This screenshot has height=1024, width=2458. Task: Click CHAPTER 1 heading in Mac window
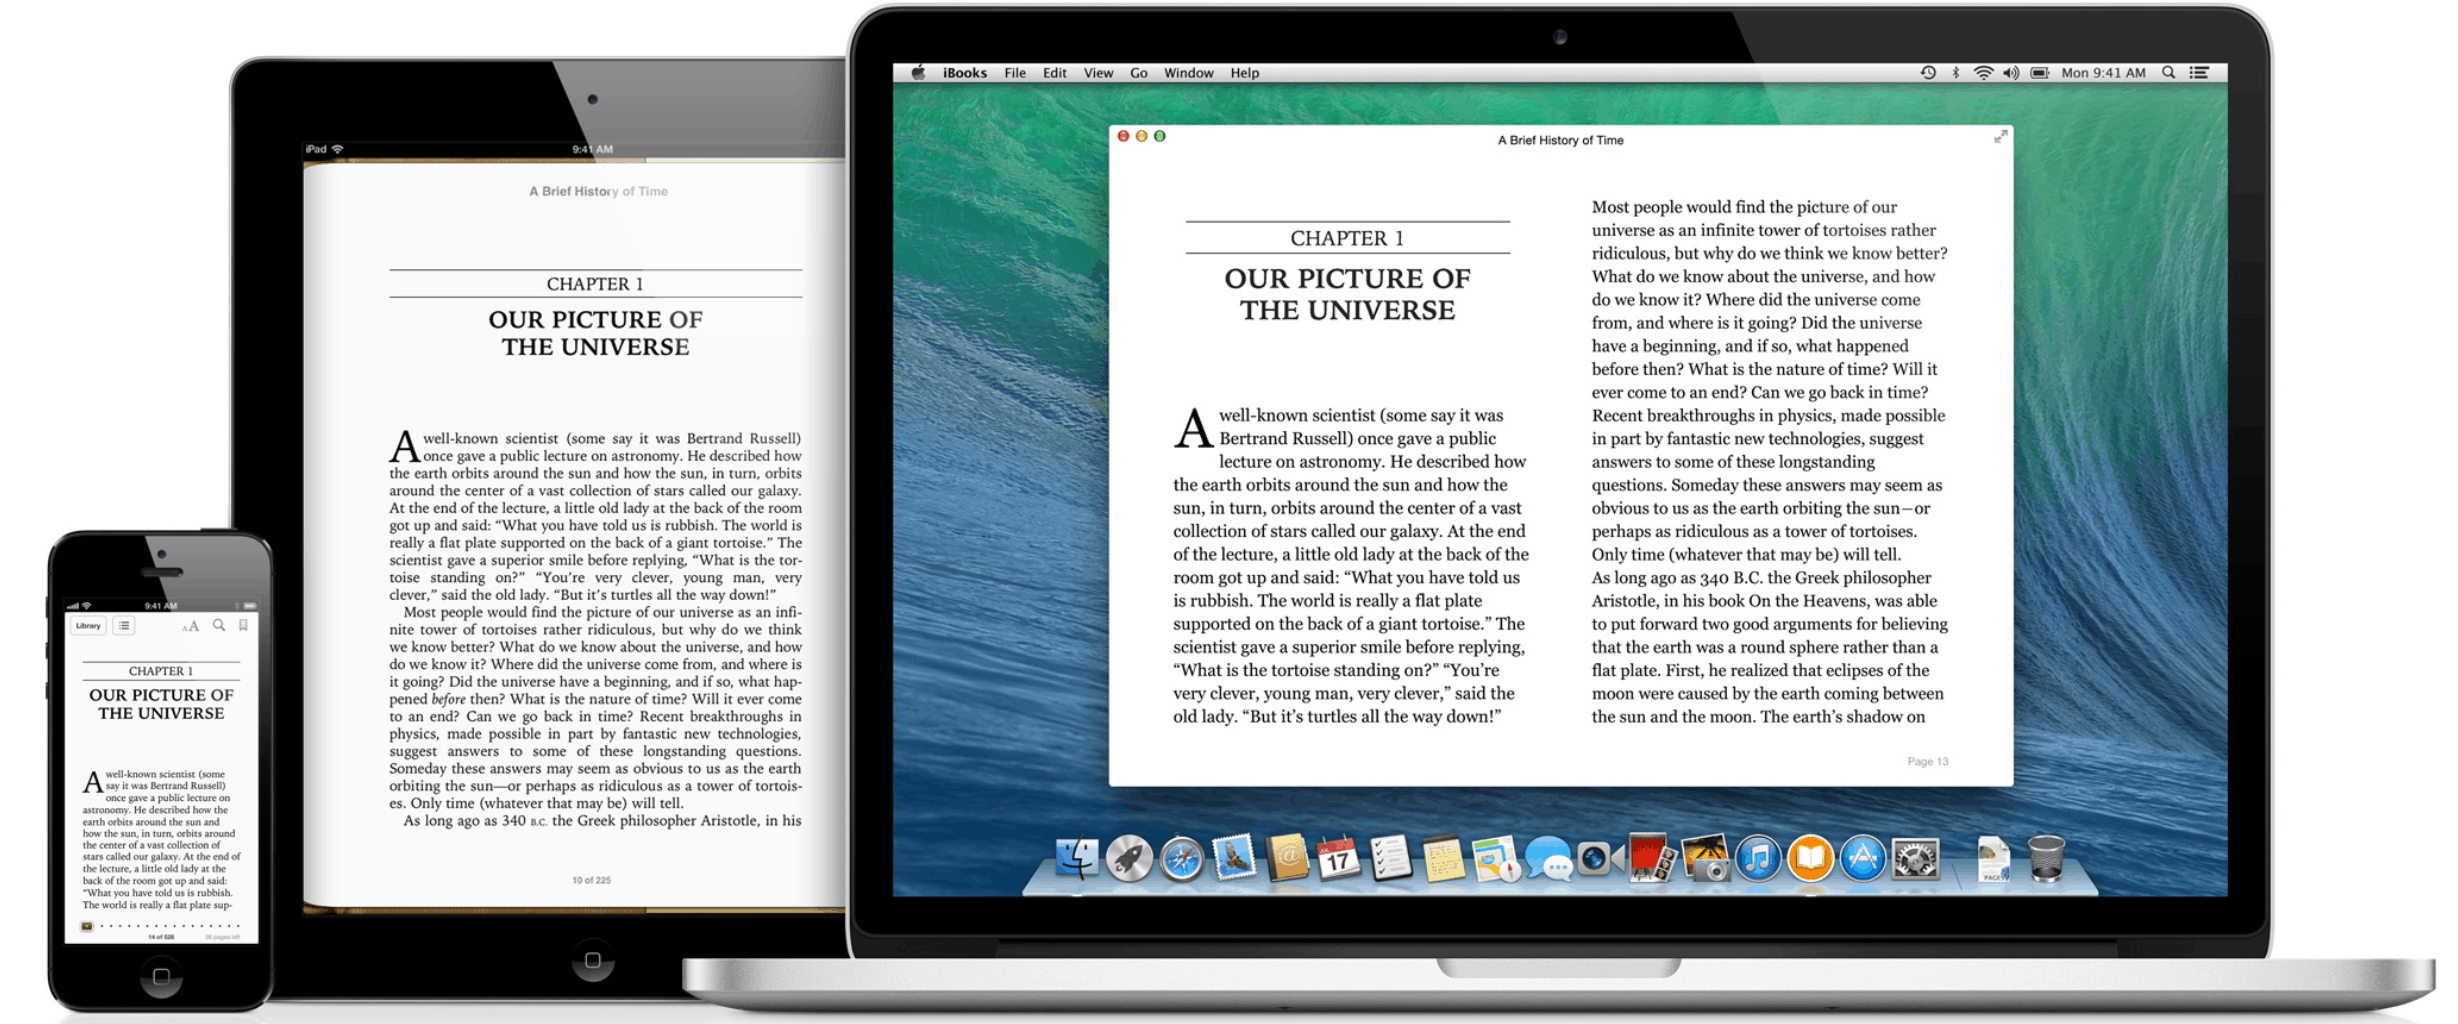coord(1347,238)
